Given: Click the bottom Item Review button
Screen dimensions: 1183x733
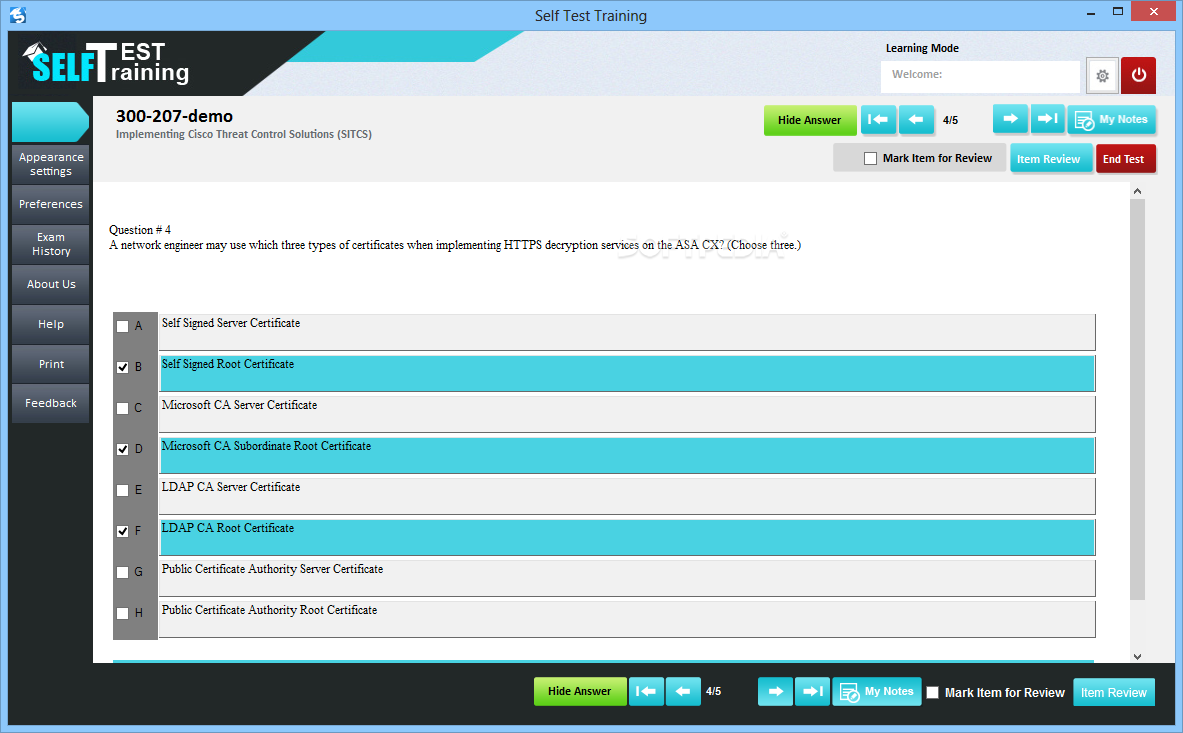Looking at the screenshot, I should [1114, 692].
